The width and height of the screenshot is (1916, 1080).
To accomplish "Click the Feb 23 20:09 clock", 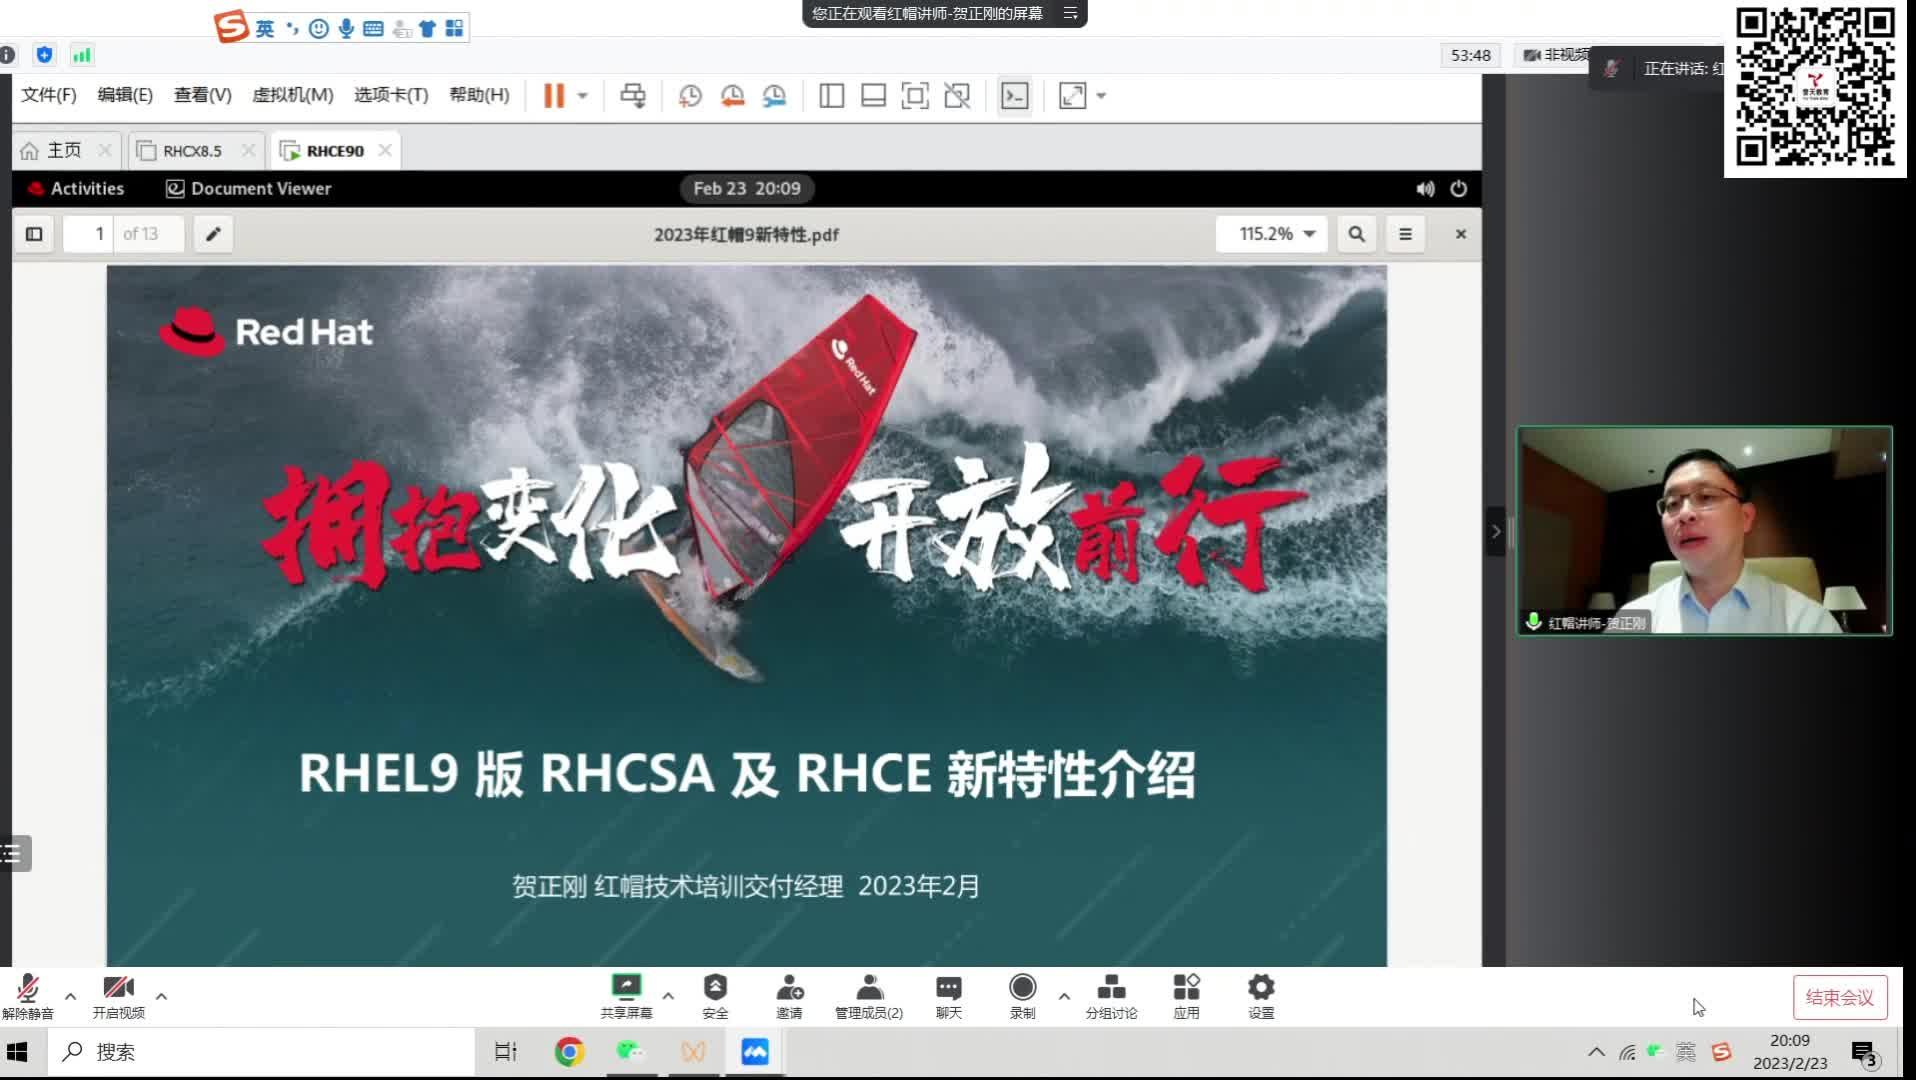I will coord(747,188).
